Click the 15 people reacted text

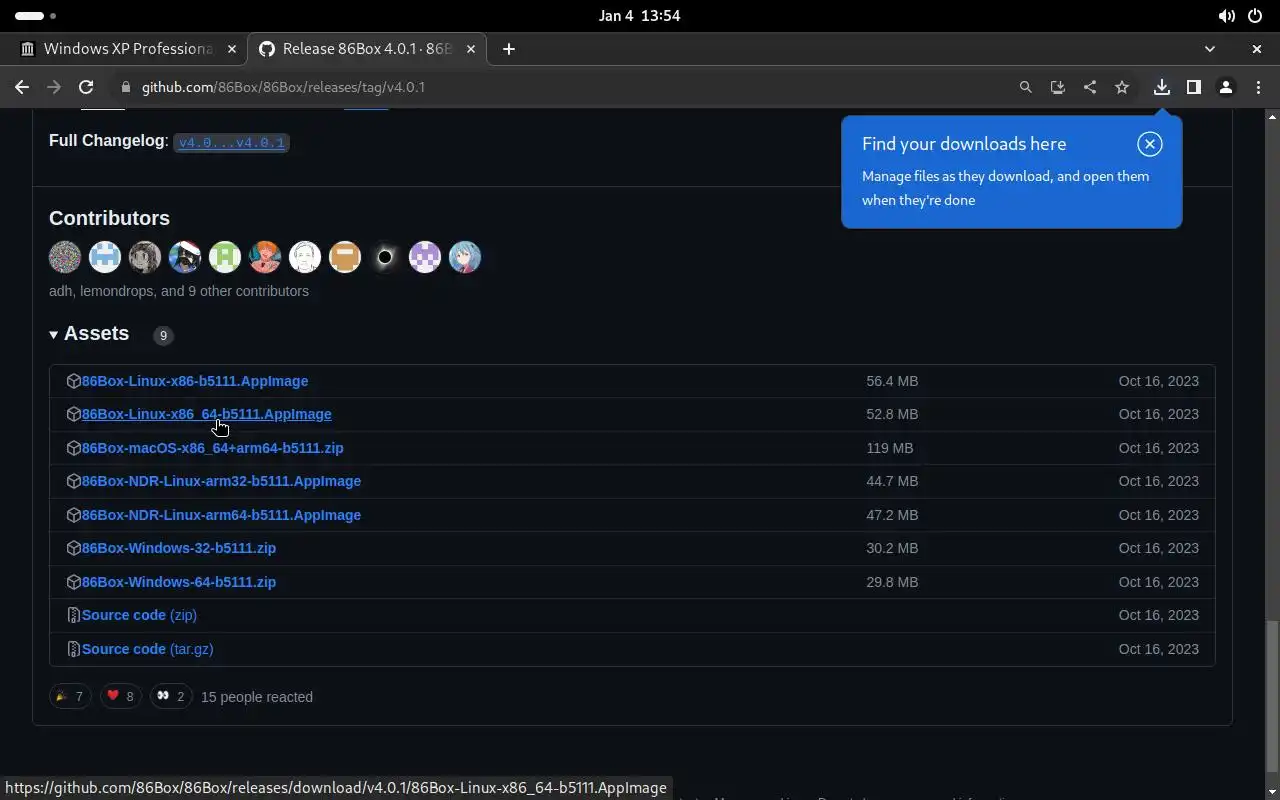pyautogui.click(x=257, y=697)
